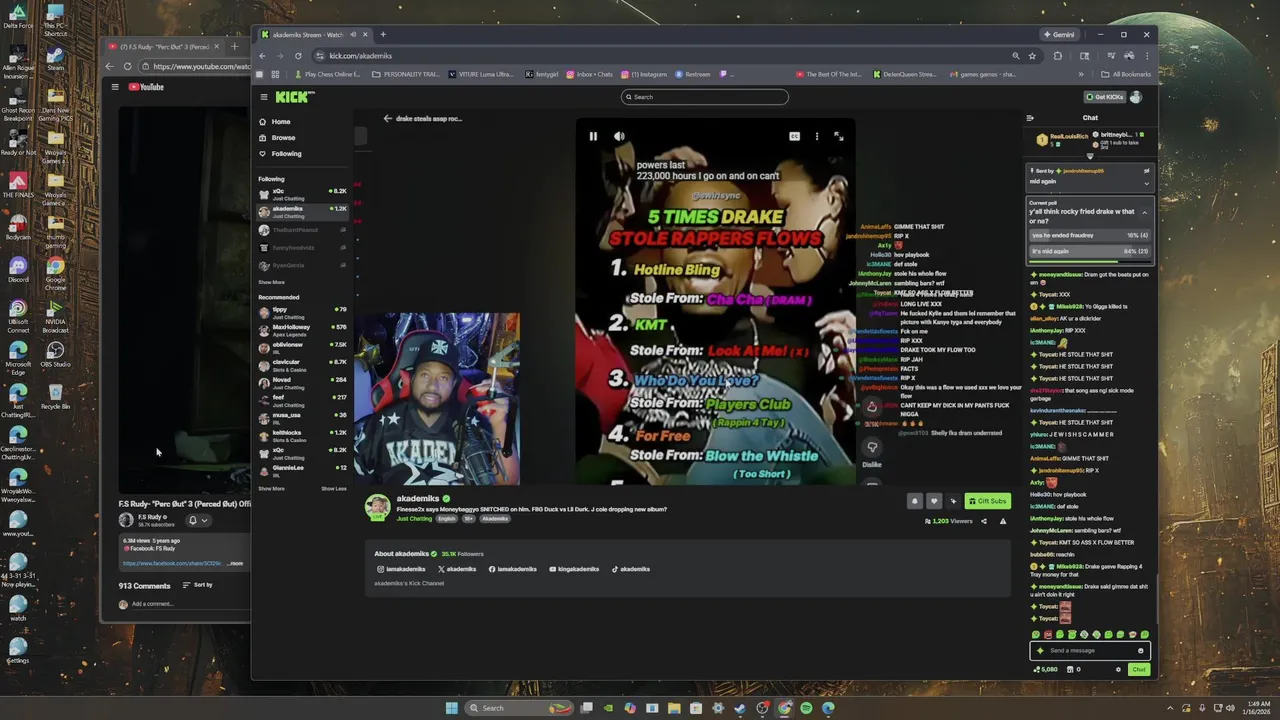The height and width of the screenshot is (720, 1280).
Task: Open iamakademiks Facebook link
Action: 513,569
